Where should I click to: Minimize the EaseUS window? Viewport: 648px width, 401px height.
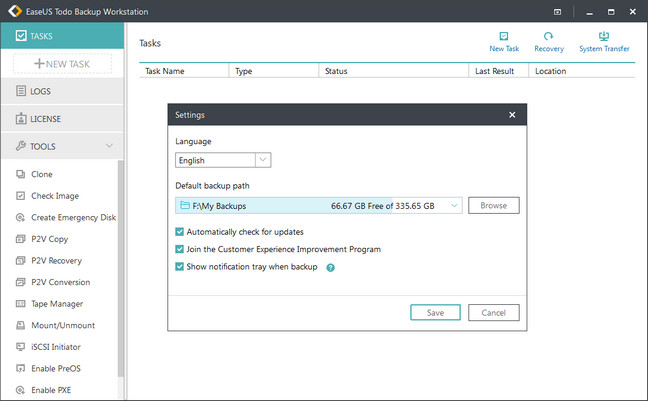pos(590,12)
